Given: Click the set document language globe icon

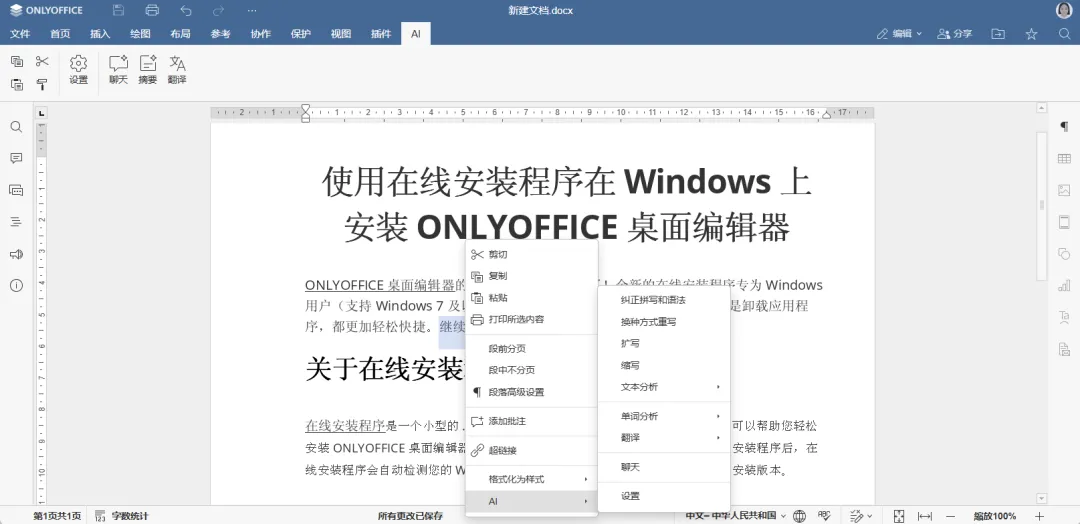Looking at the screenshot, I should tap(799, 516).
